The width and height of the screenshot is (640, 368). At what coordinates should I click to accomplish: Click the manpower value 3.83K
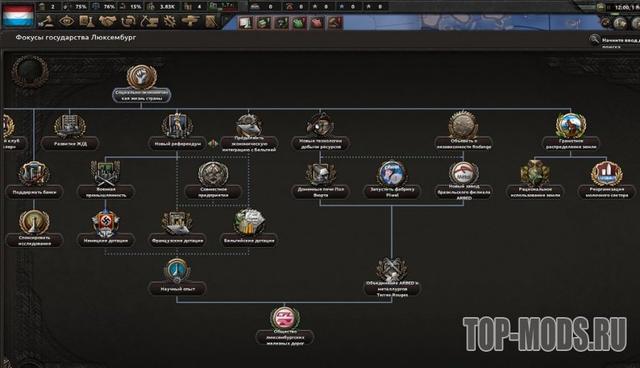(167, 7)
